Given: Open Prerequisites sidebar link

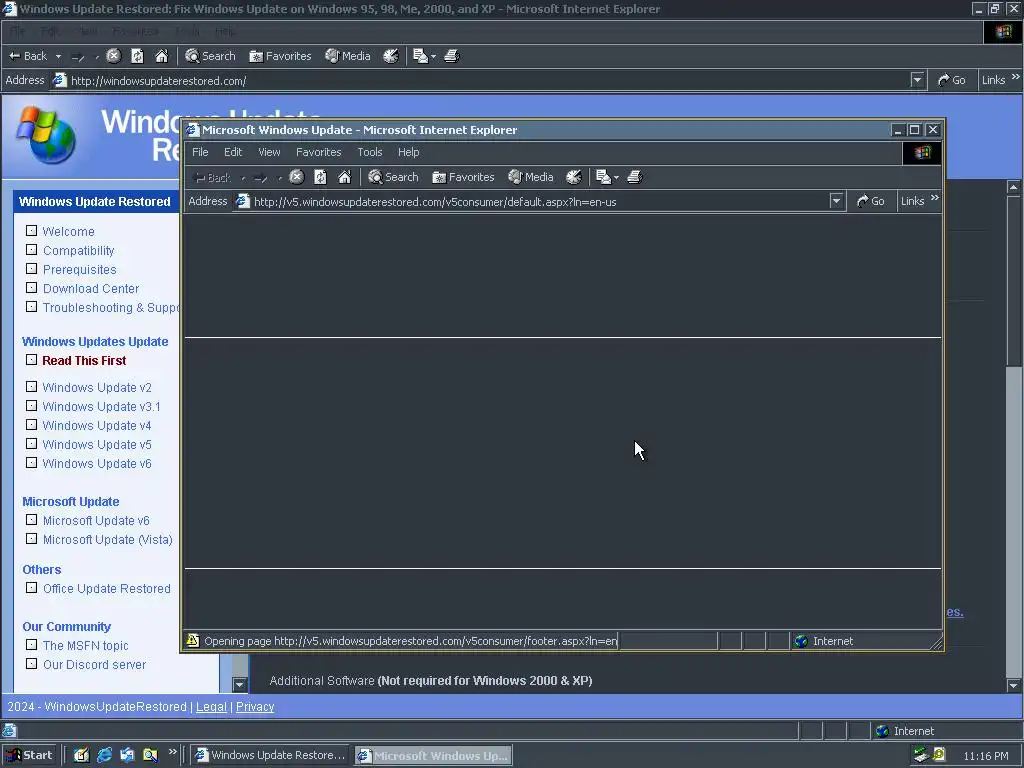Looking at the screenshot, I should point(80,270).
